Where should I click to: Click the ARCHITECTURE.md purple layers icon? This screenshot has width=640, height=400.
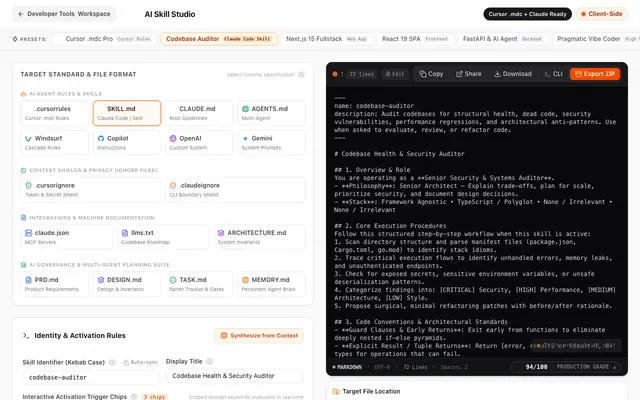[221, 233]
